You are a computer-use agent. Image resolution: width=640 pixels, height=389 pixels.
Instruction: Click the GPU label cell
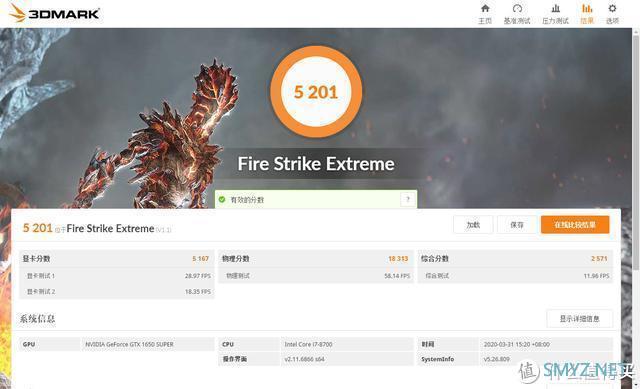pyautogui.click(x=50, y=344)
